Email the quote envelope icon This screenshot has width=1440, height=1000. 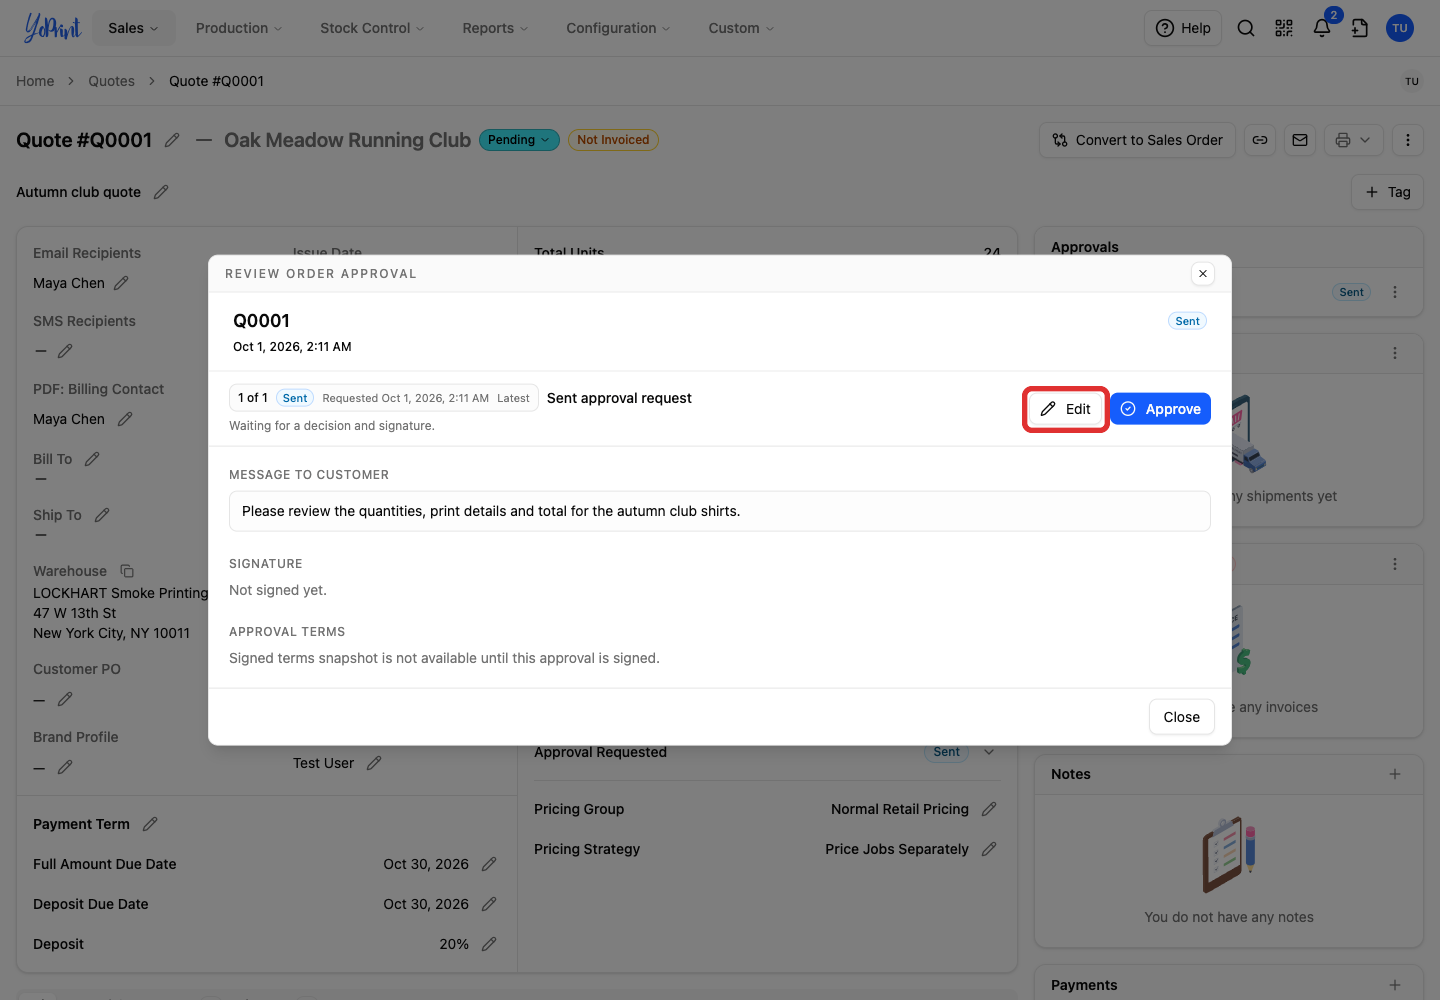[x=1300, y=140]
